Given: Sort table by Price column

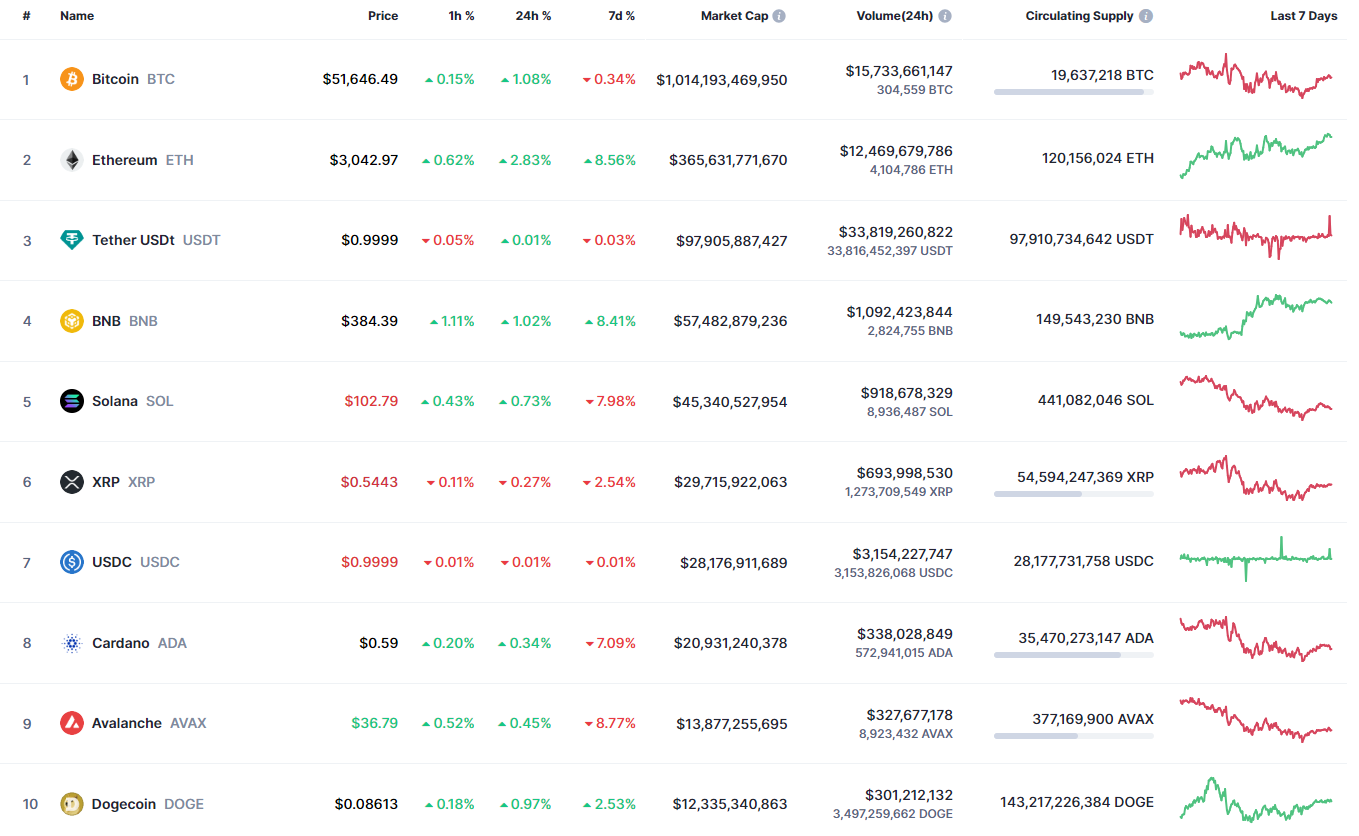Looking at the screenshot, I should 382,16.
